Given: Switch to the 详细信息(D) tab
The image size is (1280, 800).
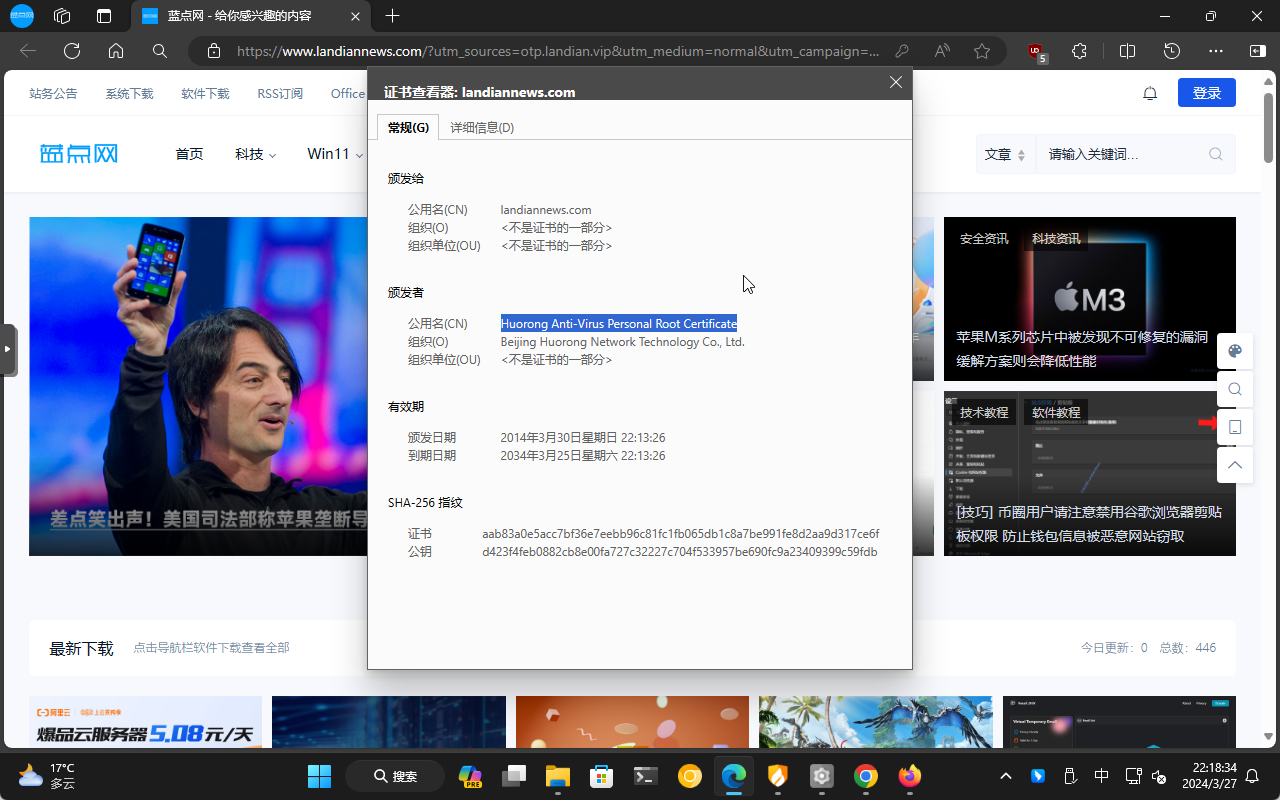Looking at the screenshot, I should (x=482, y=127).
